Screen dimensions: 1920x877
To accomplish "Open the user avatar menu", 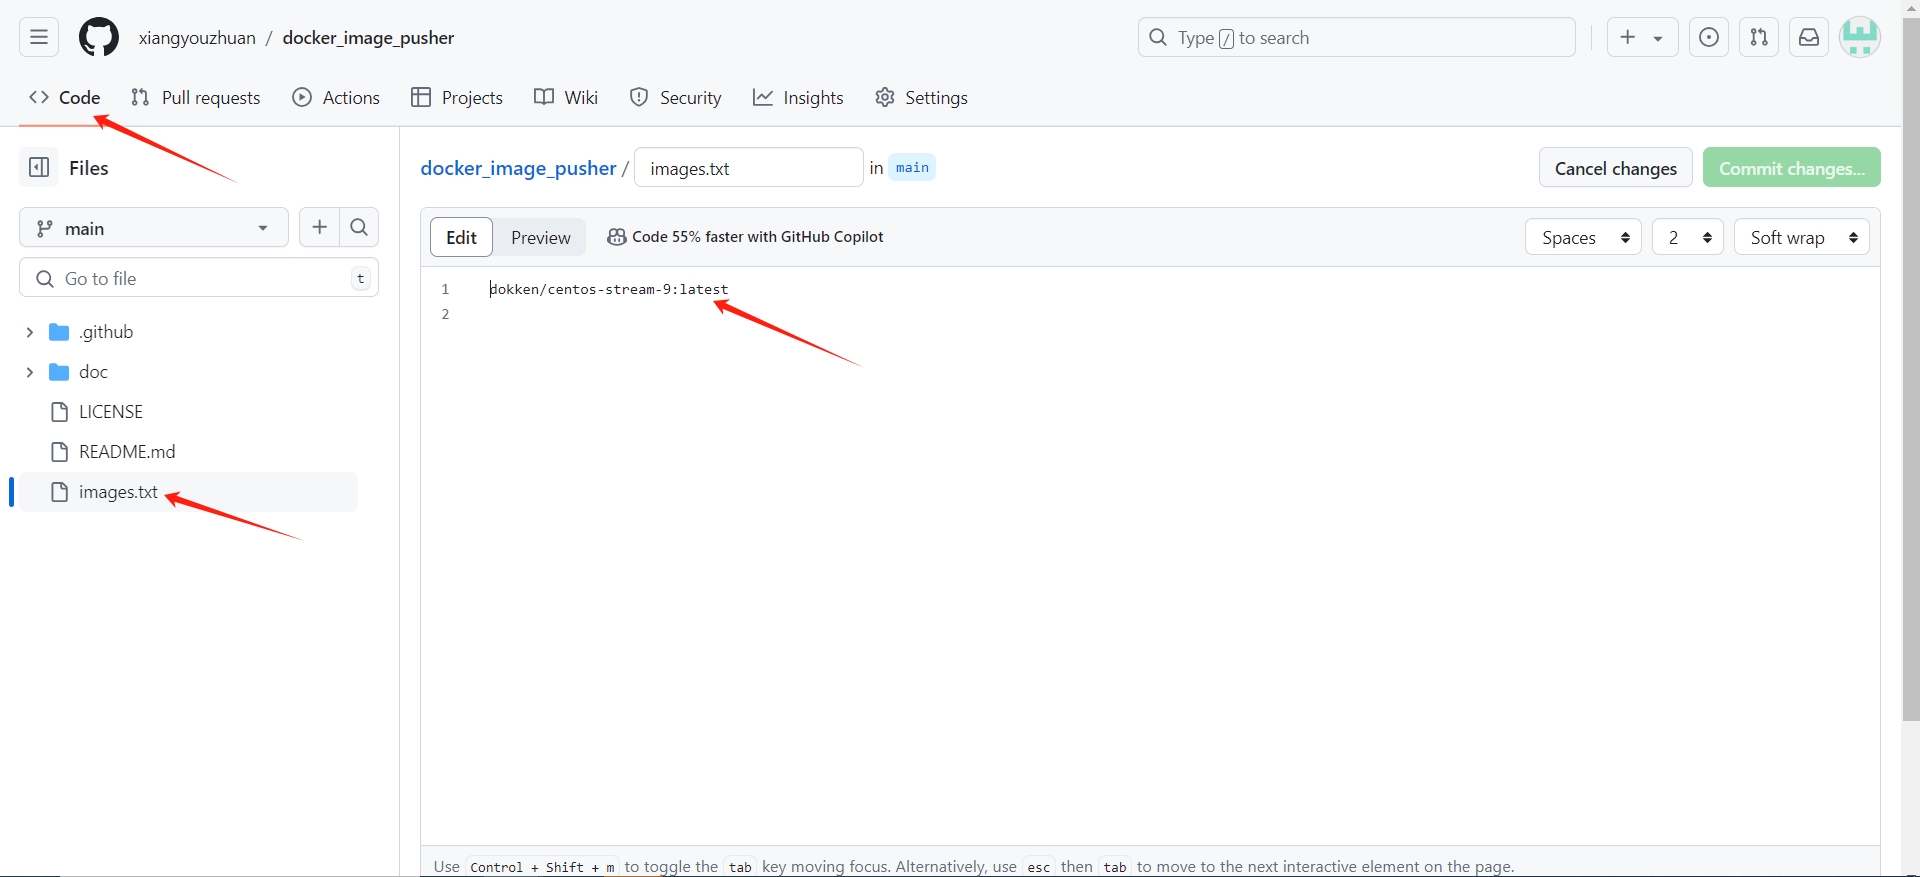I will 1860,38.
